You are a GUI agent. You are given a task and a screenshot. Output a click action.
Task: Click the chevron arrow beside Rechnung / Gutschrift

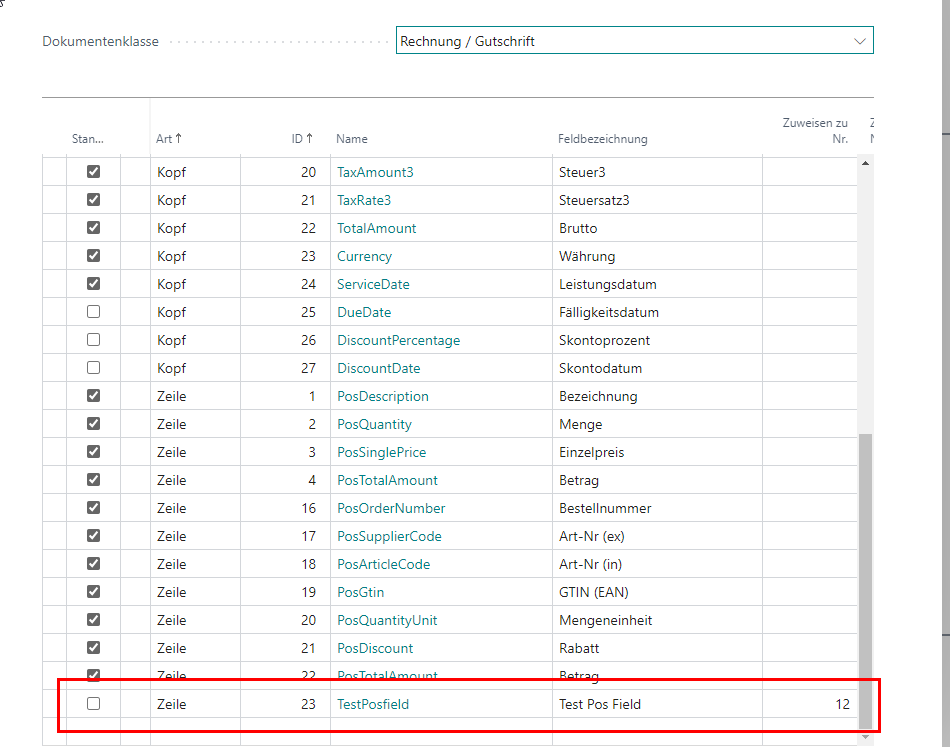click(x=859, y=41)
